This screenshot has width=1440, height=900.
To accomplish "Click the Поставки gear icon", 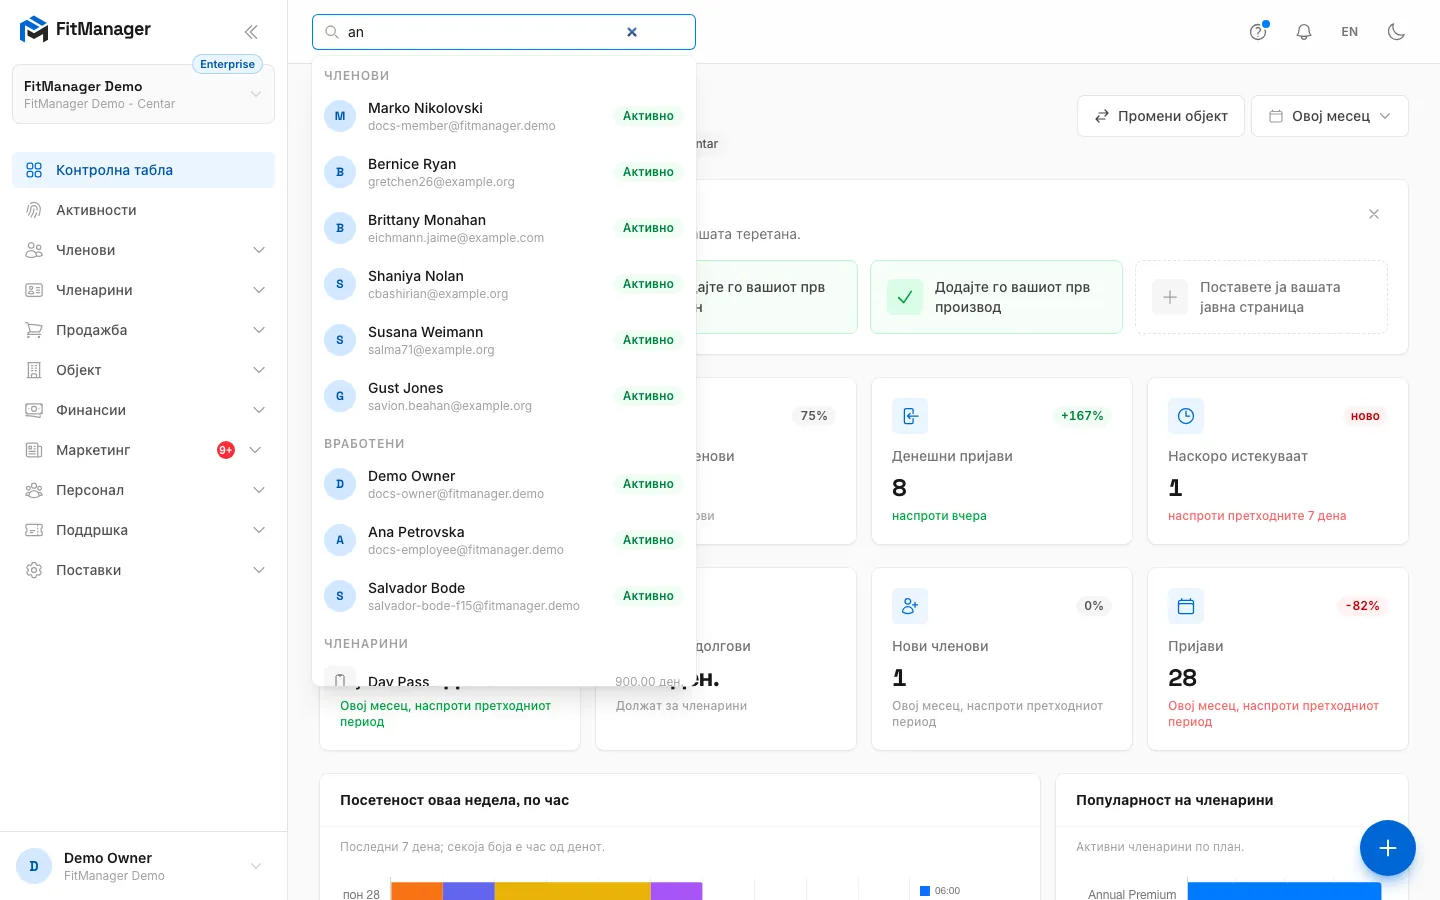I will tap(34, 570).
